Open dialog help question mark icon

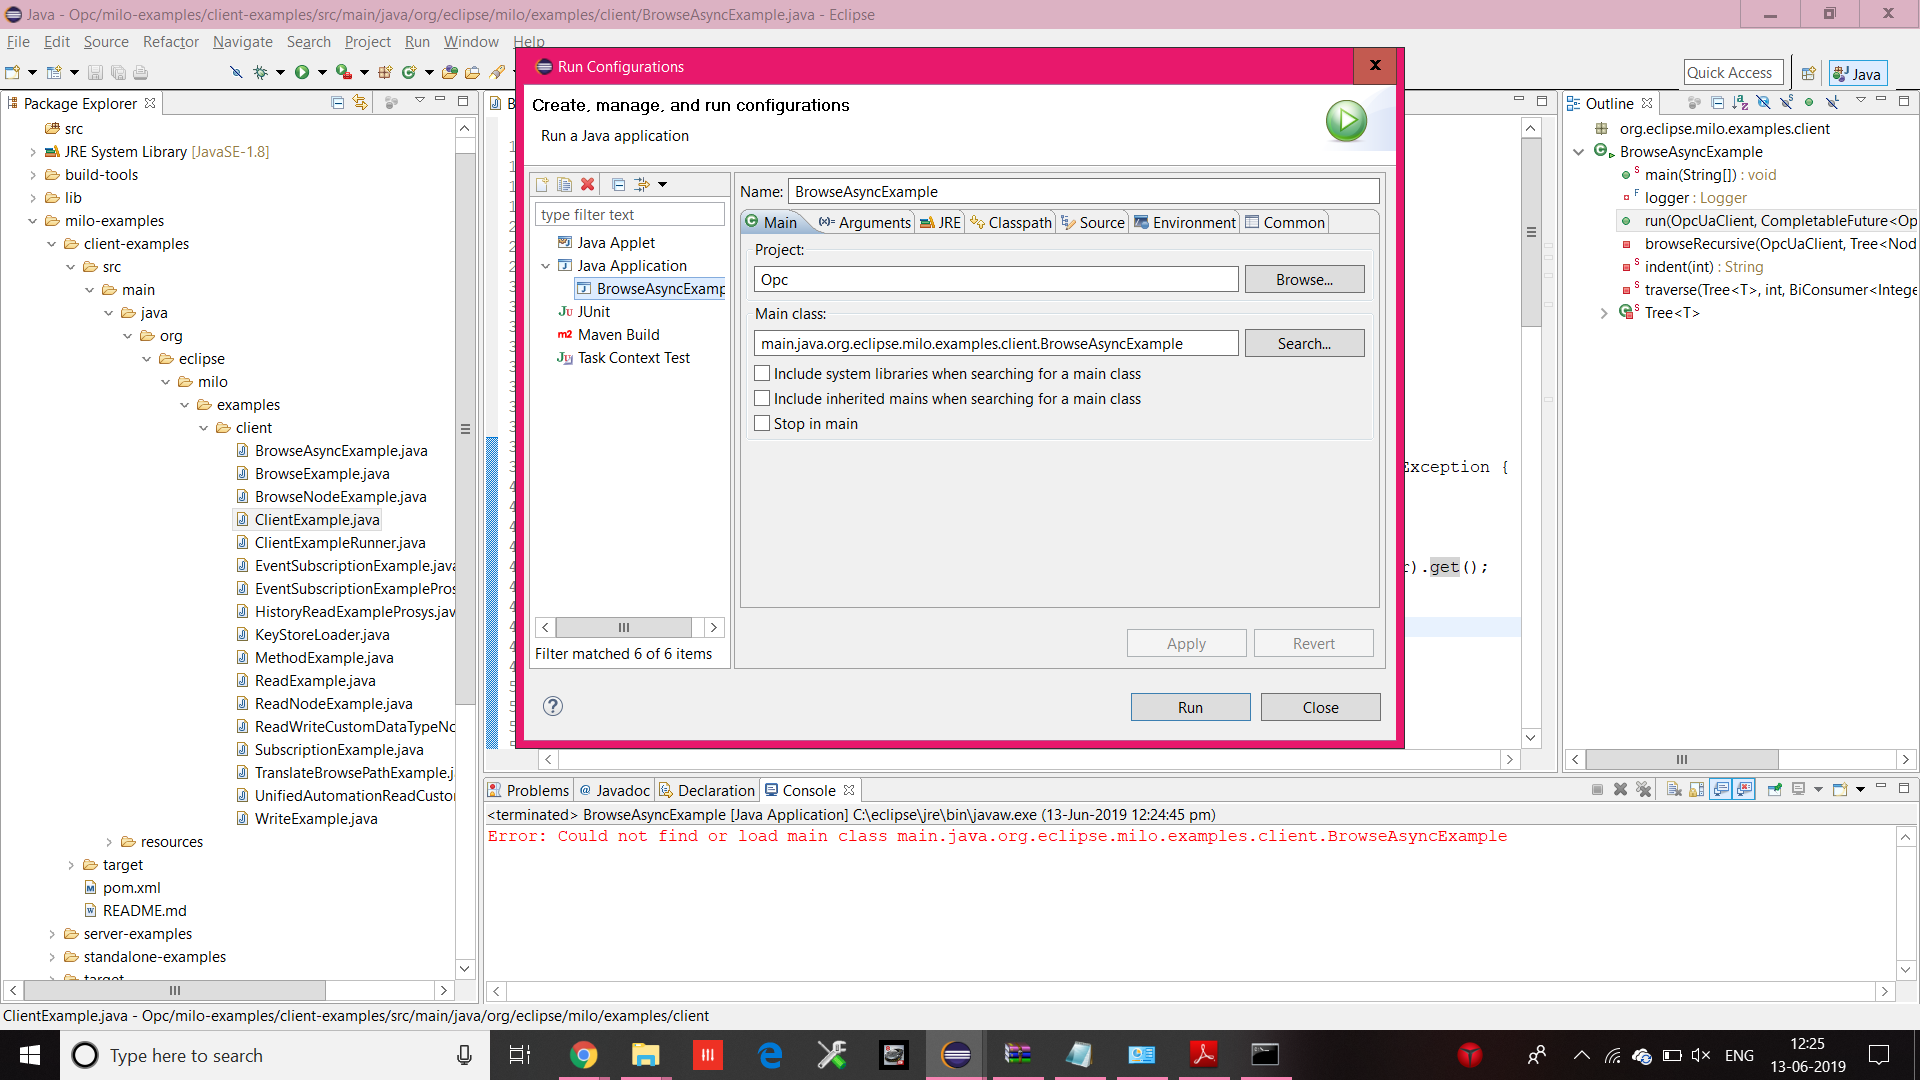[553, 706]
